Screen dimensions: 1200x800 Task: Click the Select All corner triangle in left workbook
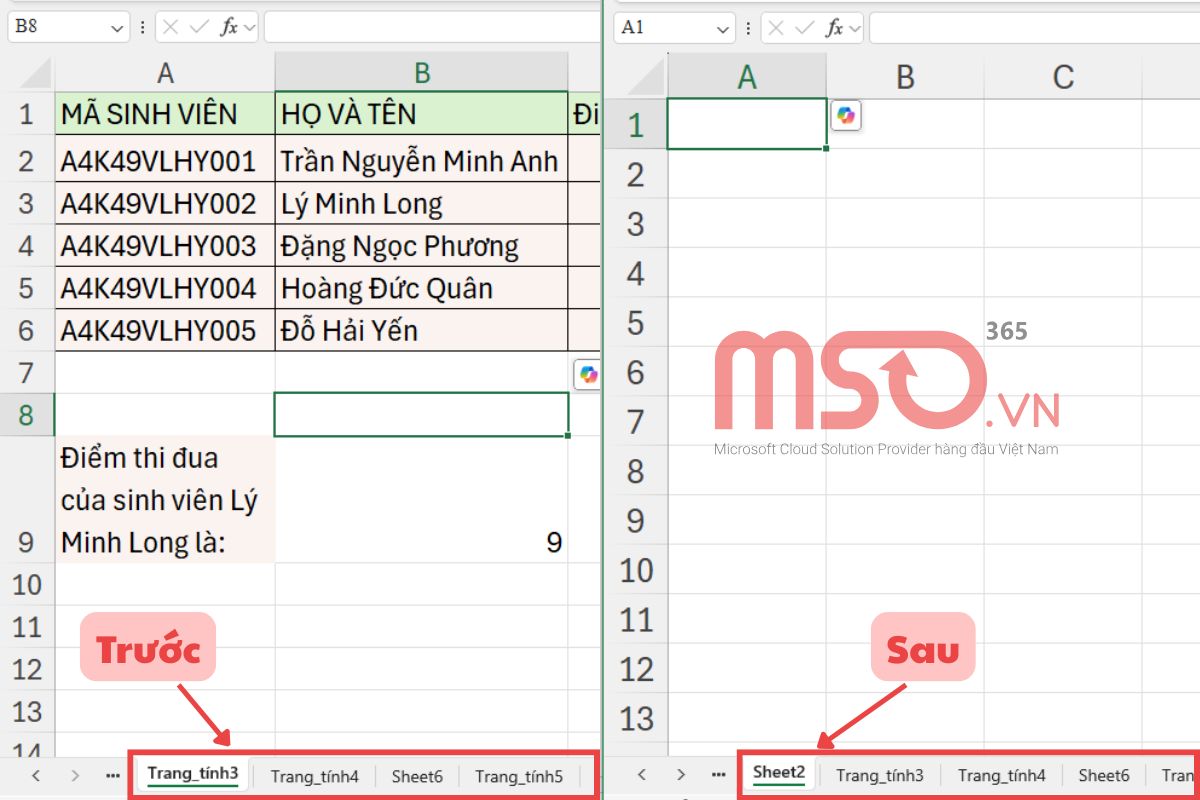click(x=35, y=72)
